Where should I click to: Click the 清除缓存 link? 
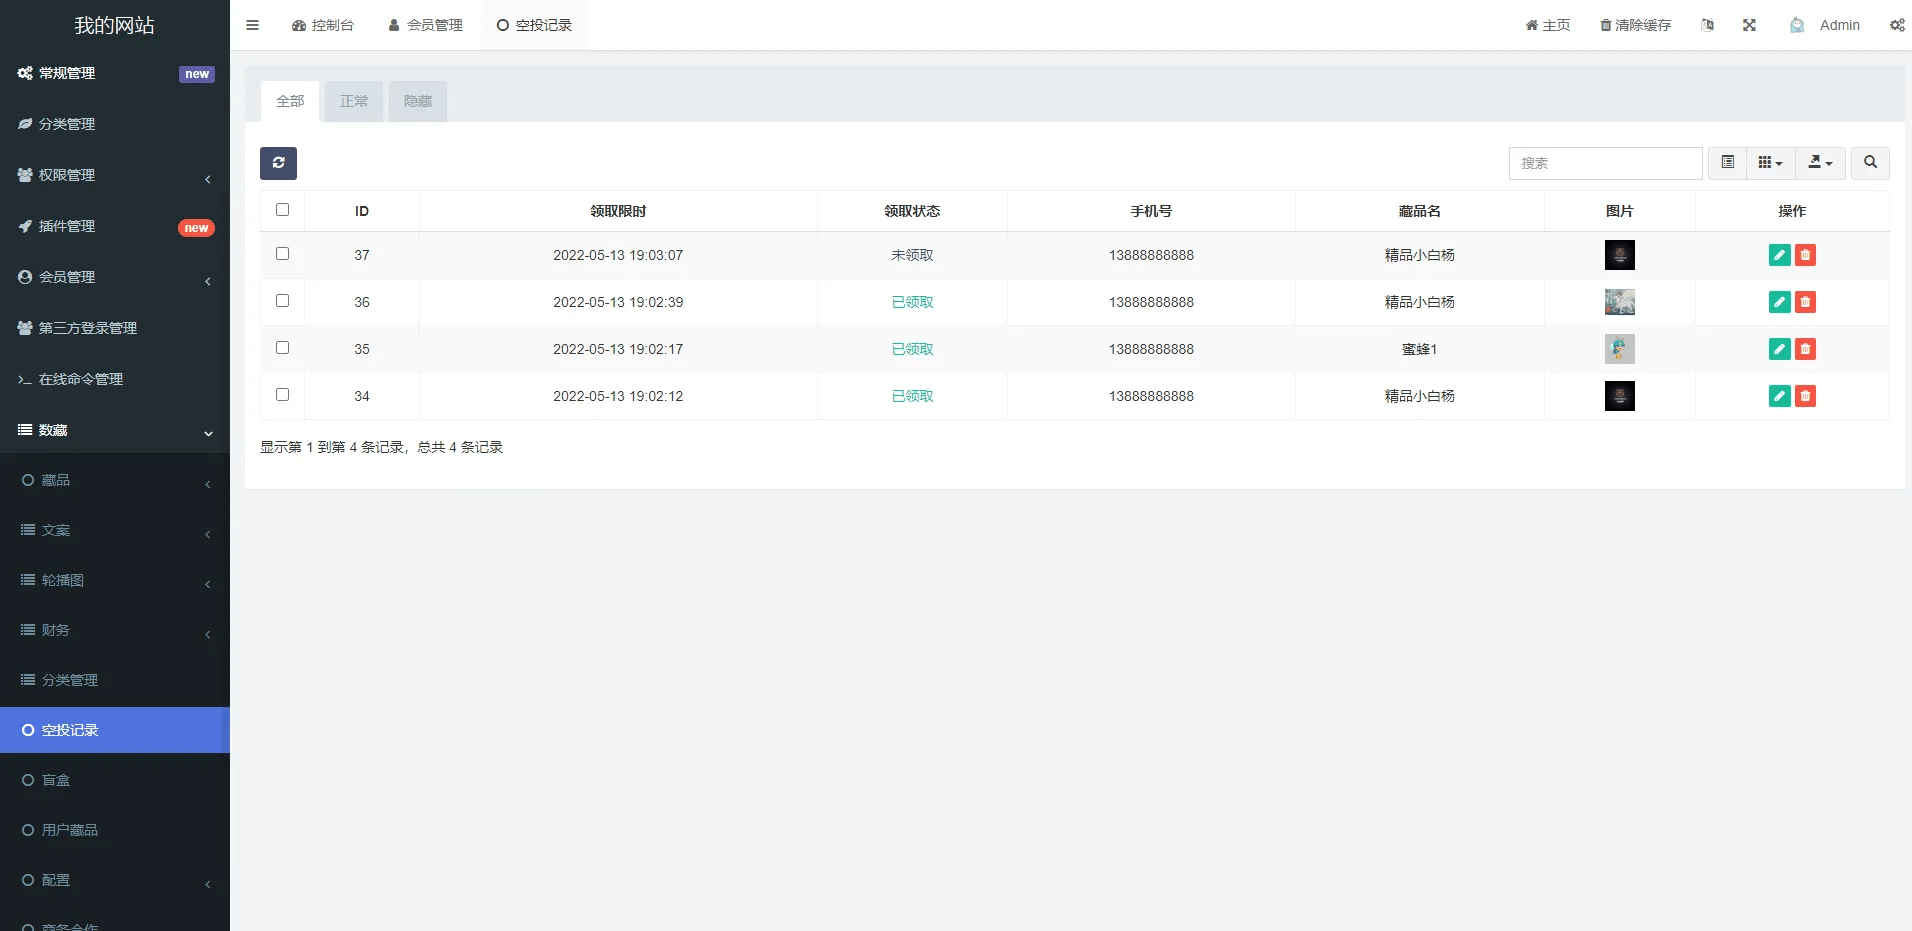[1635, 25]
